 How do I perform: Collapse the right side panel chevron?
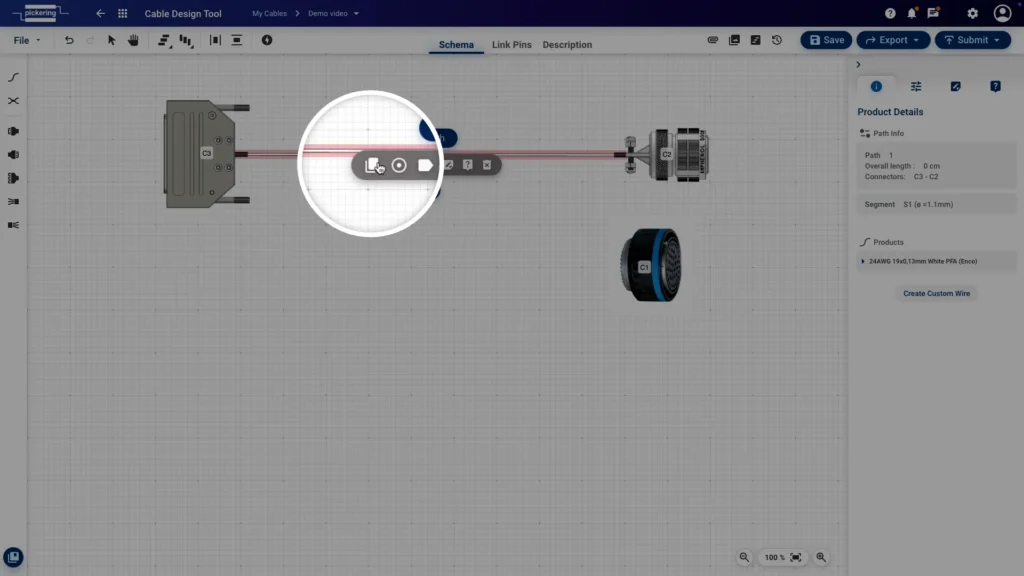(858, 65)
